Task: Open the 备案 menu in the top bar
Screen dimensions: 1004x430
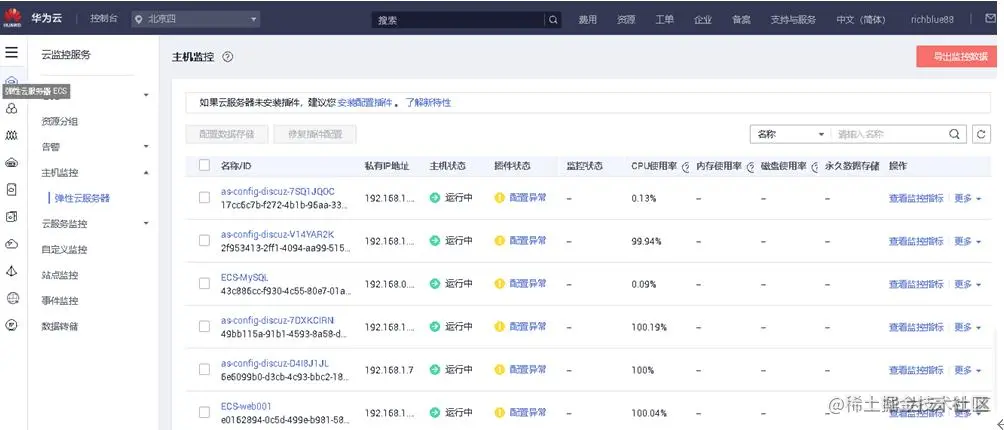Action: pyautogui.click(x=741, y=20)
